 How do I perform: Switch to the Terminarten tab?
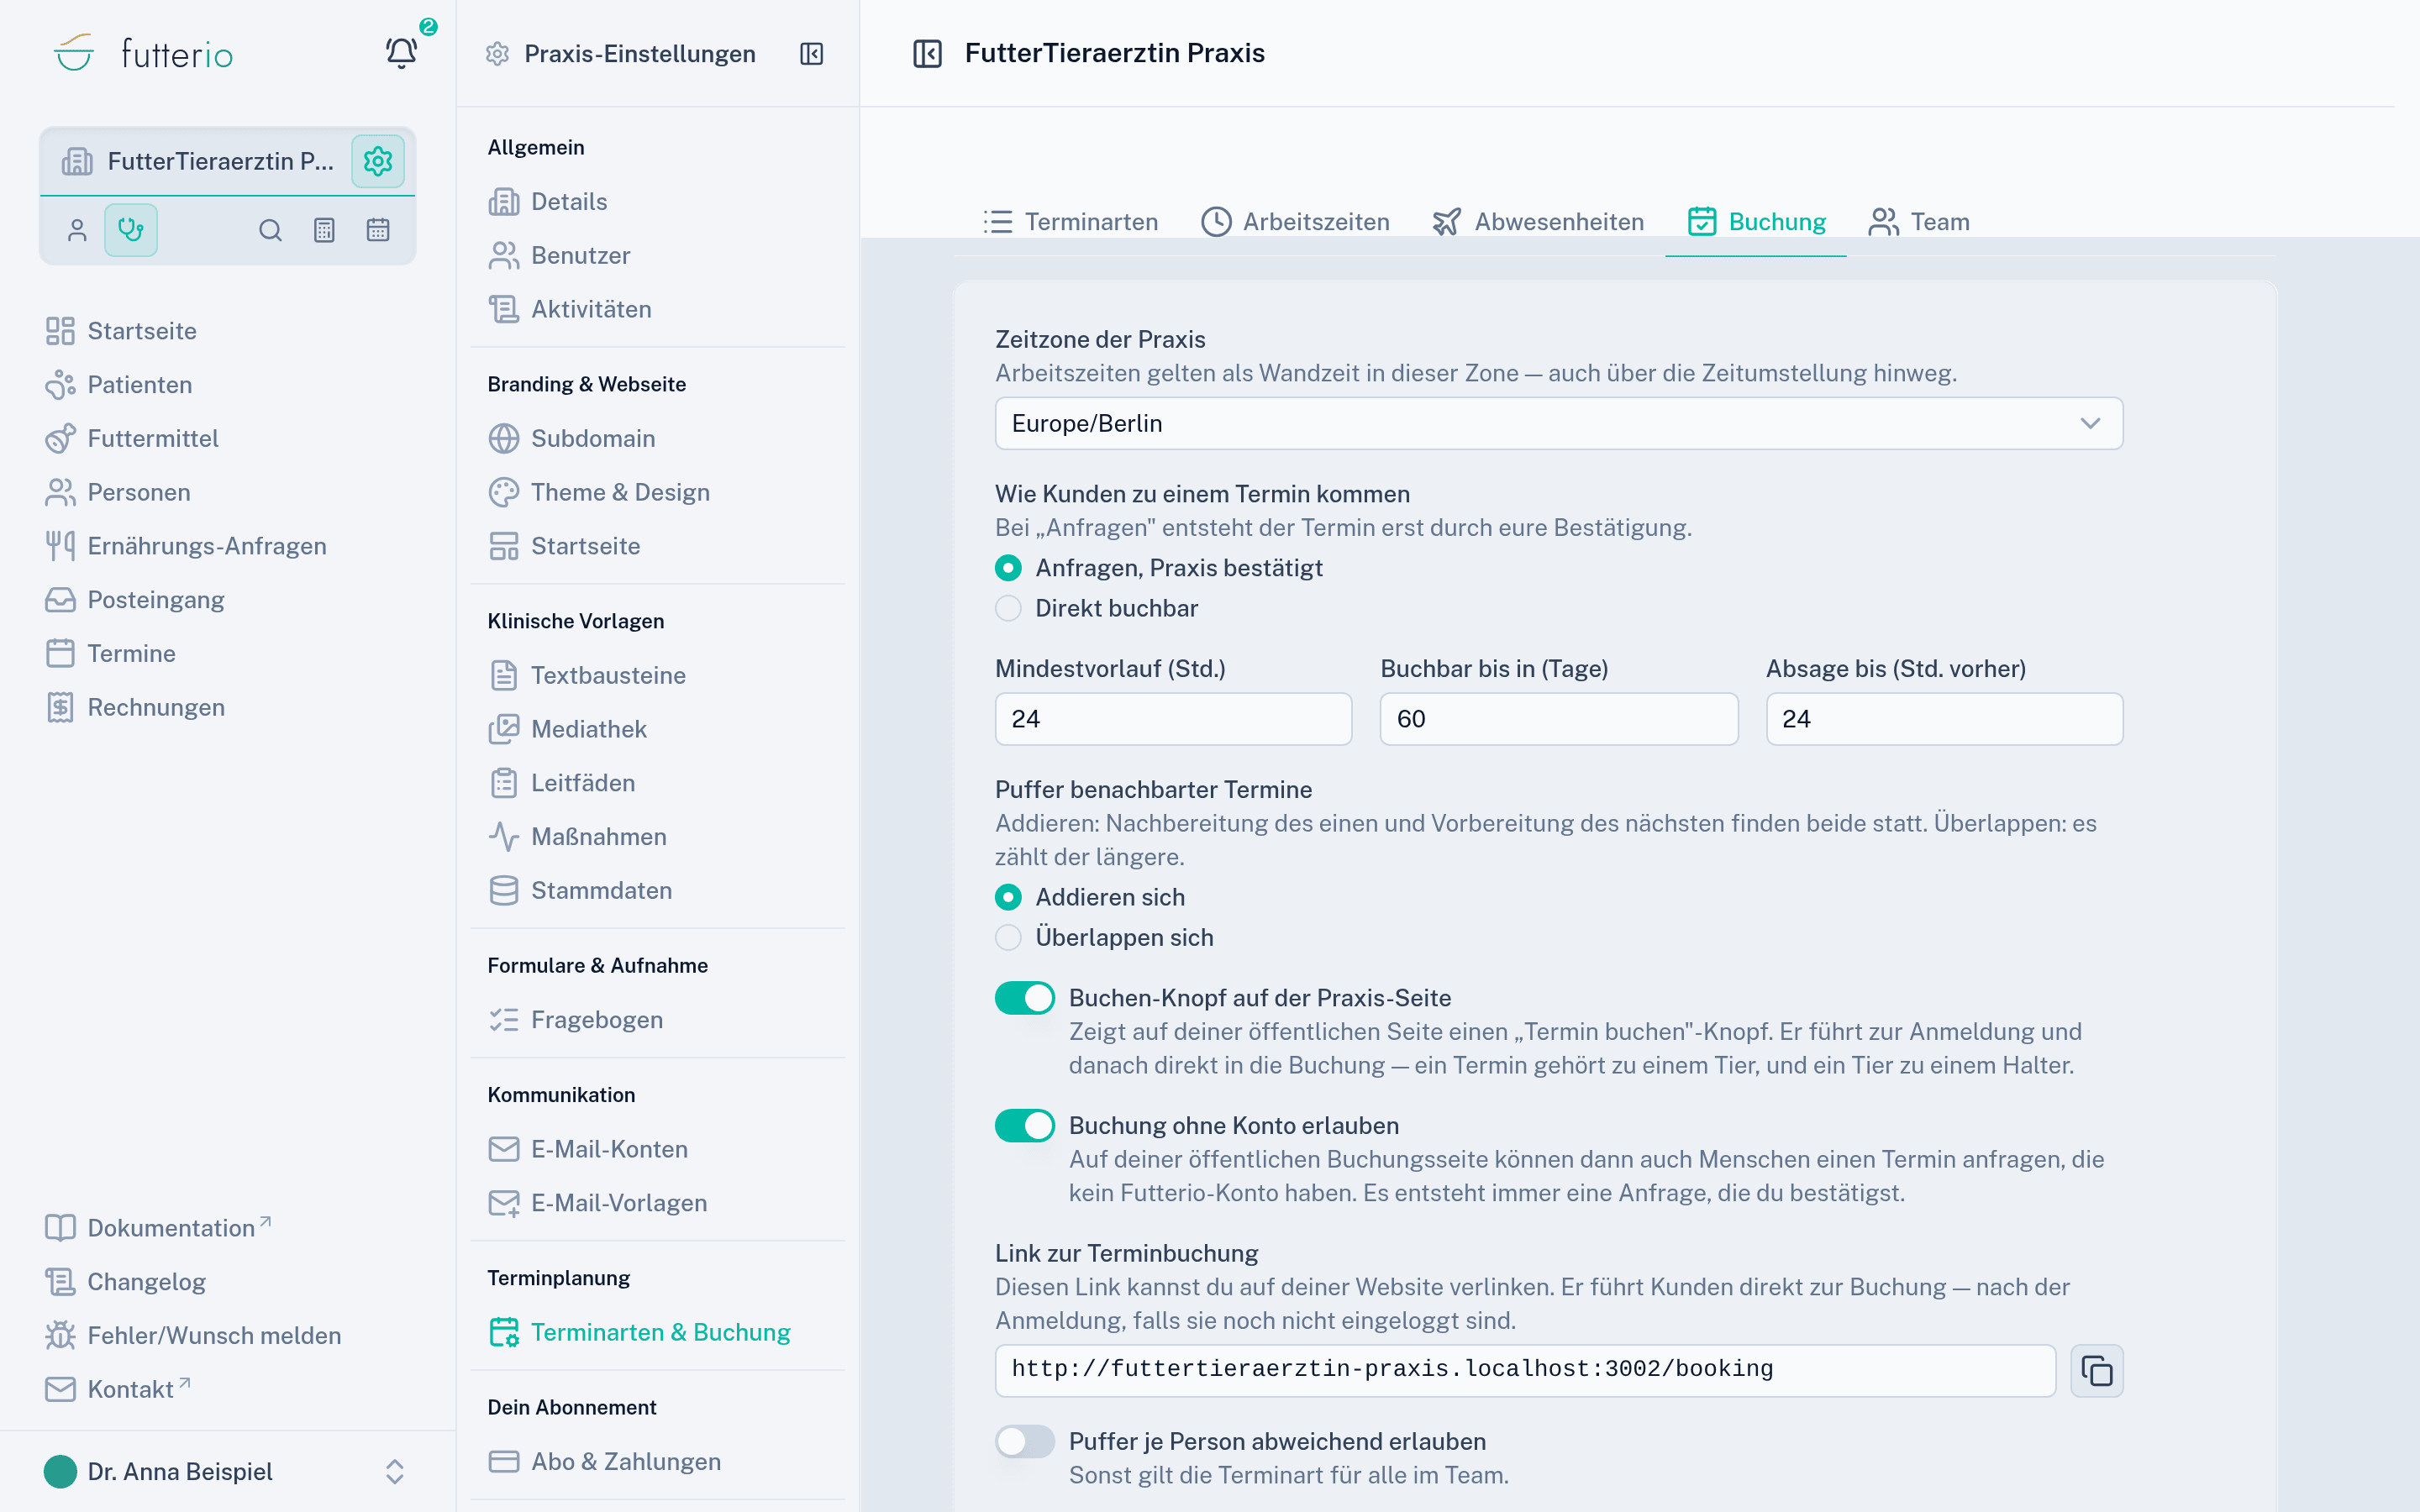point(1070,222)
